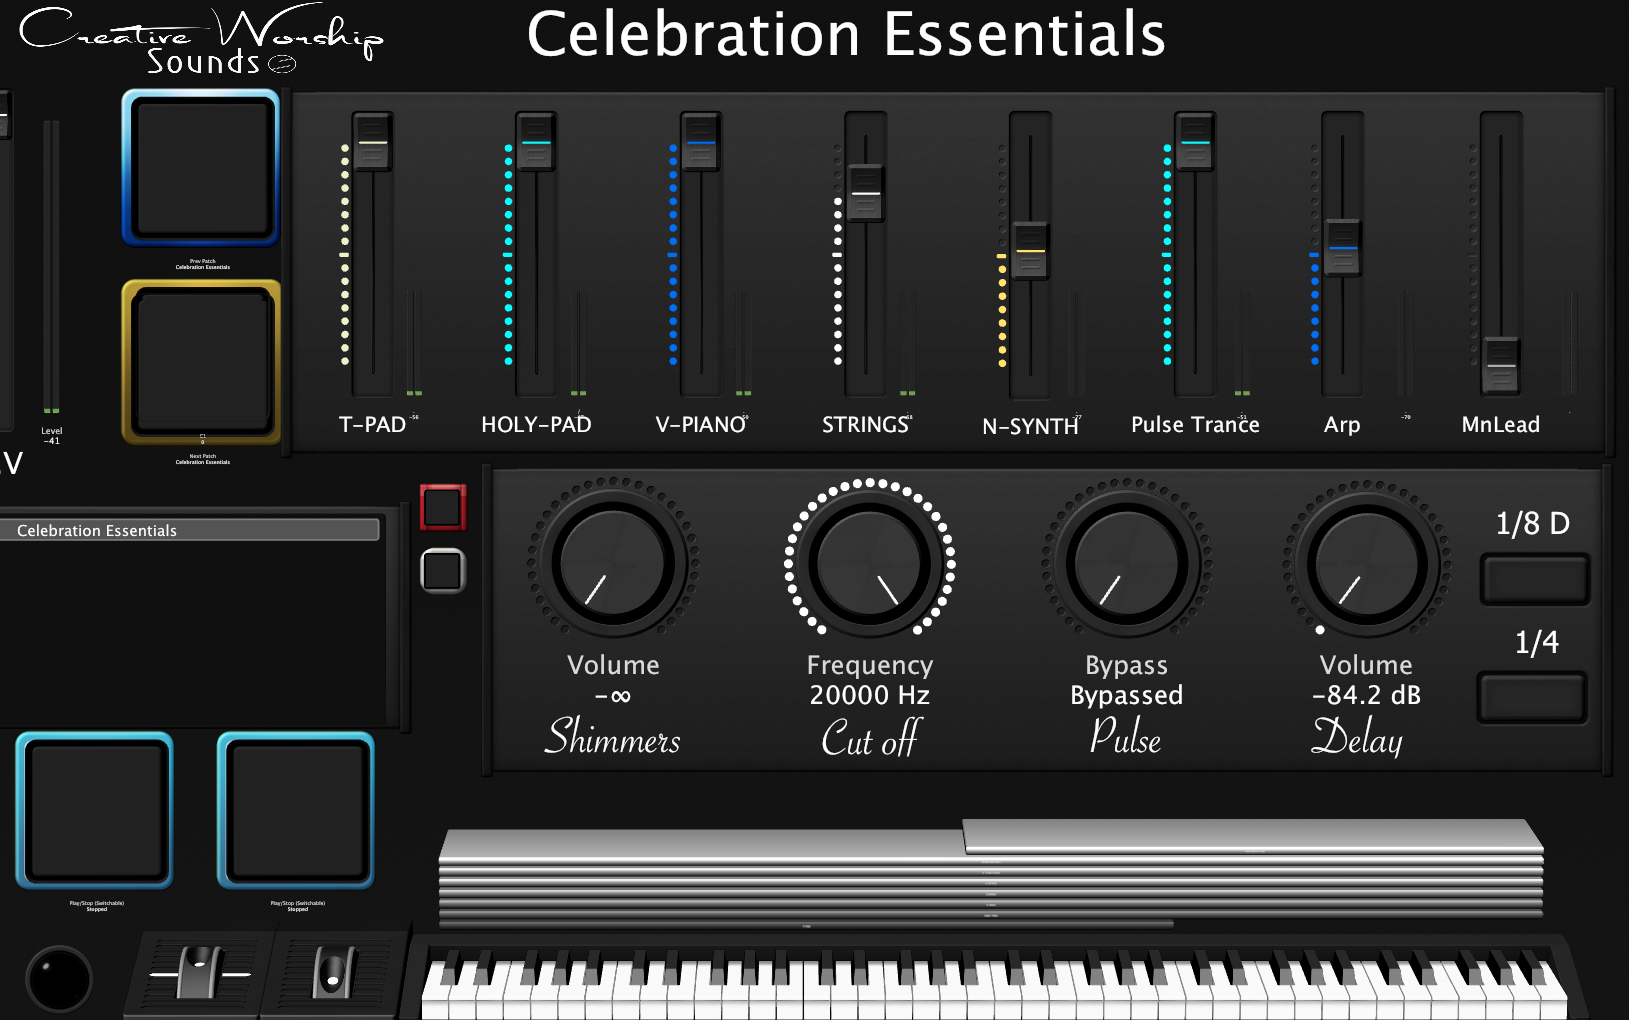Click the Level meter showing -41
Viewport: 1629px width, 1020px height.
pyautogui.click(x=51, y=267)
